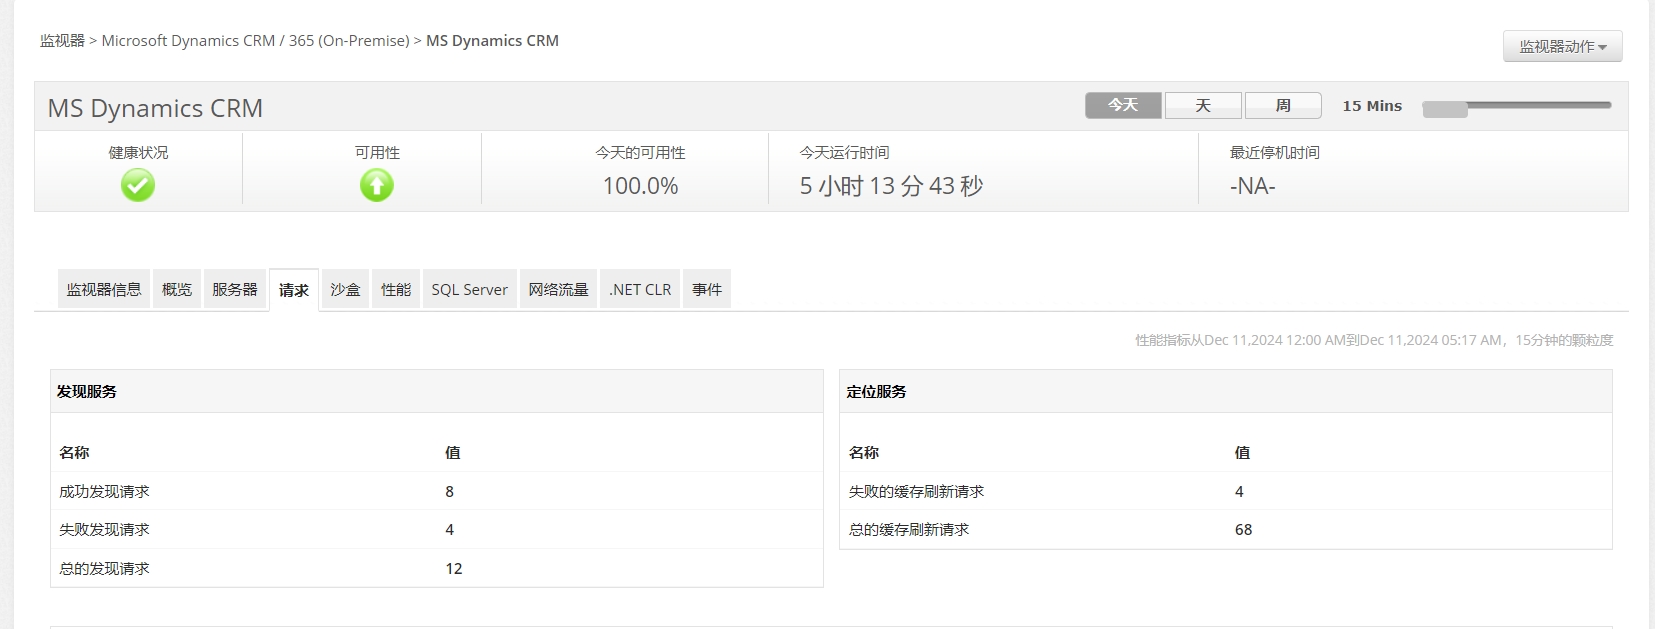Viewport: 1655px width, 629px height.
Task: Click the MS Dynamics CRM monitor title
Action: coord(155,108)
